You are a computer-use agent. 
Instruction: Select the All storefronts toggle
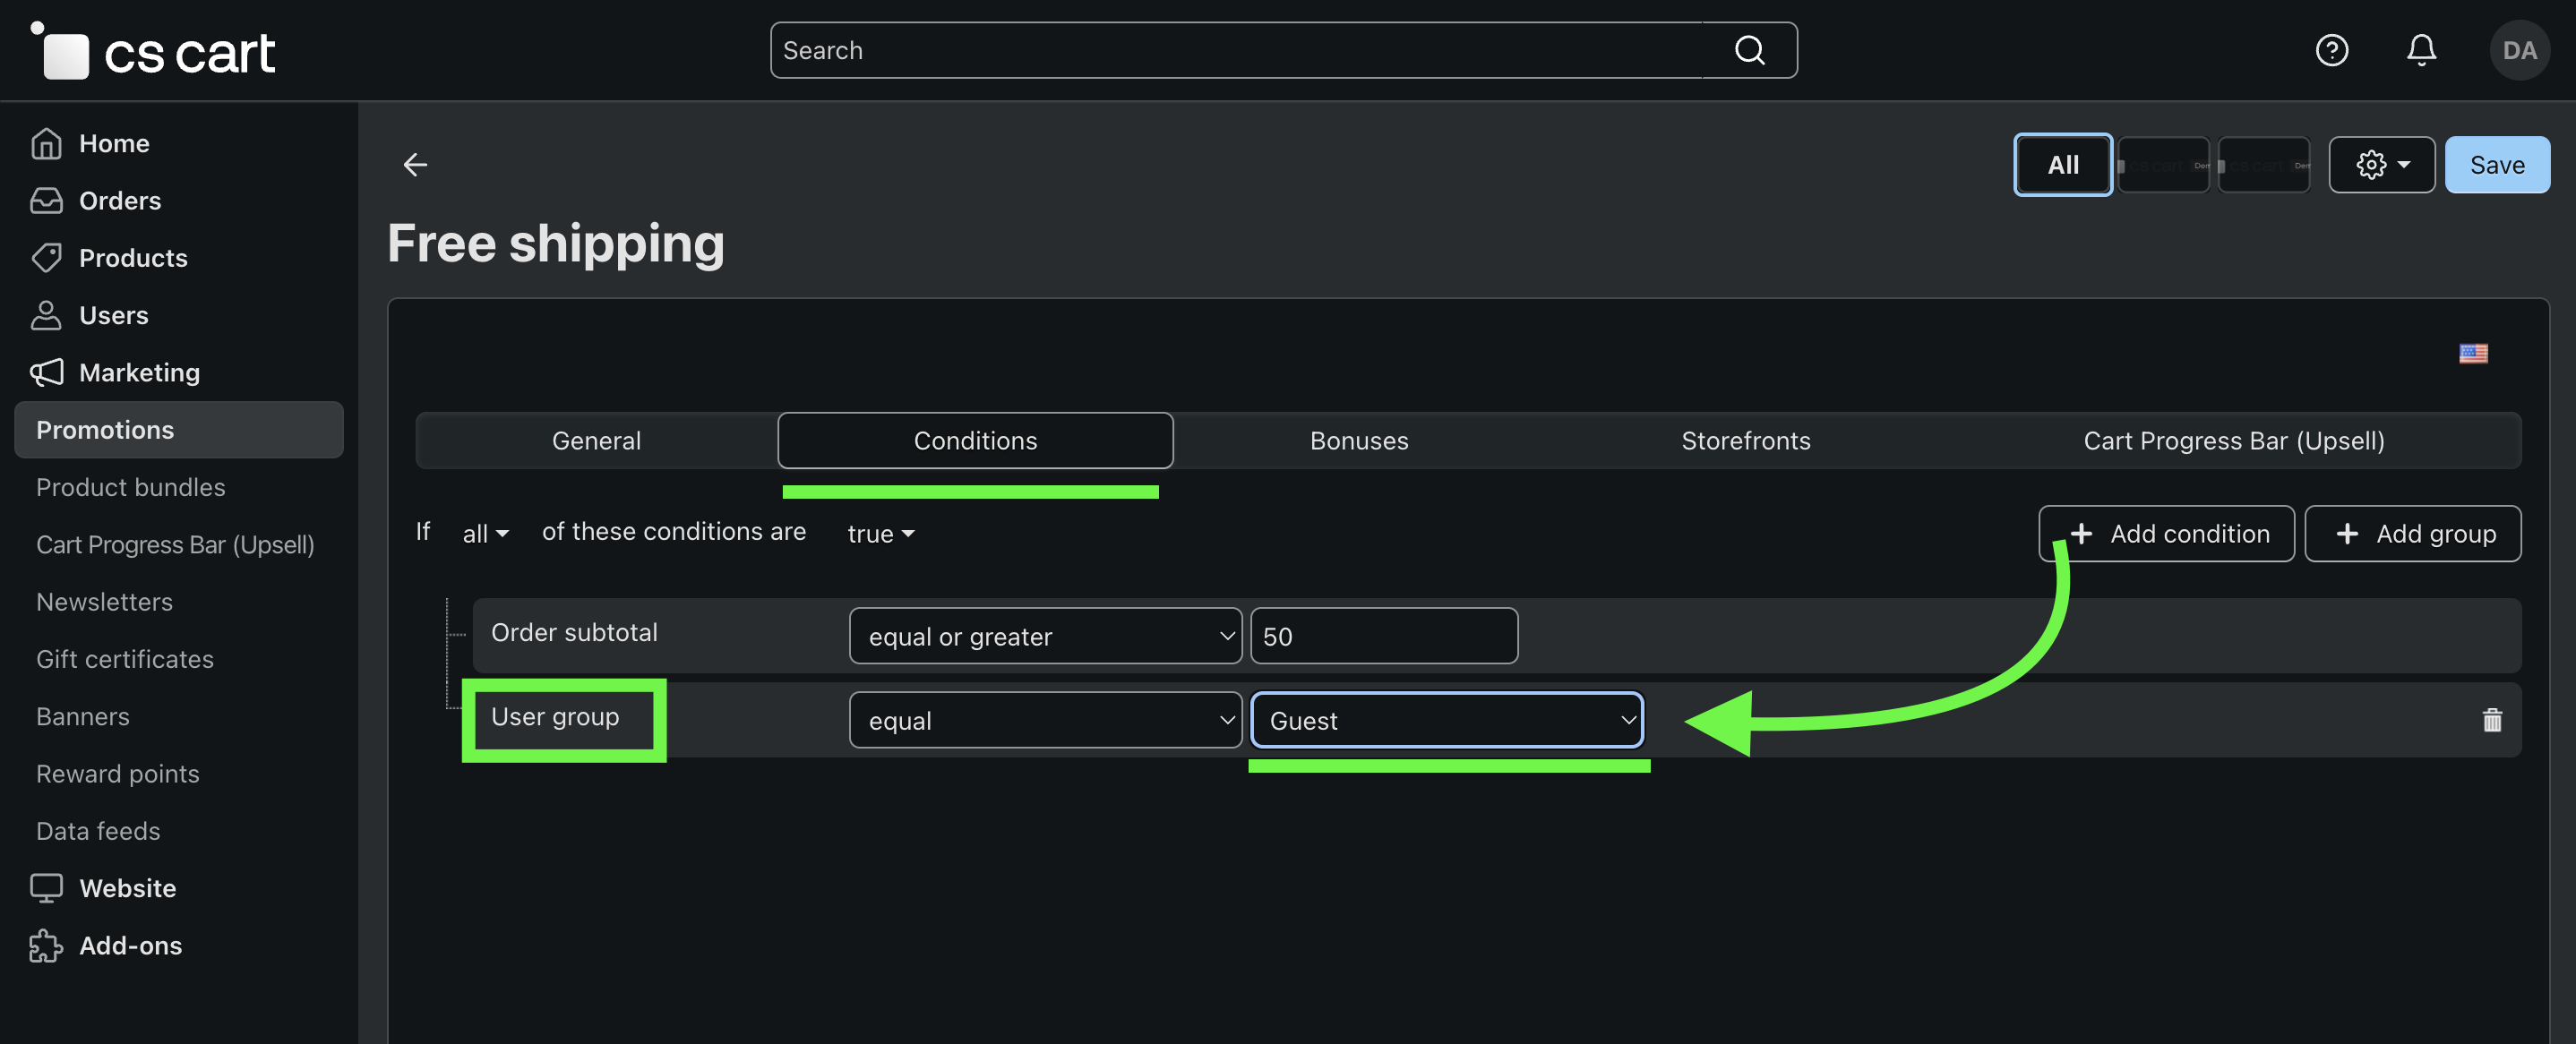[2062, 165]
